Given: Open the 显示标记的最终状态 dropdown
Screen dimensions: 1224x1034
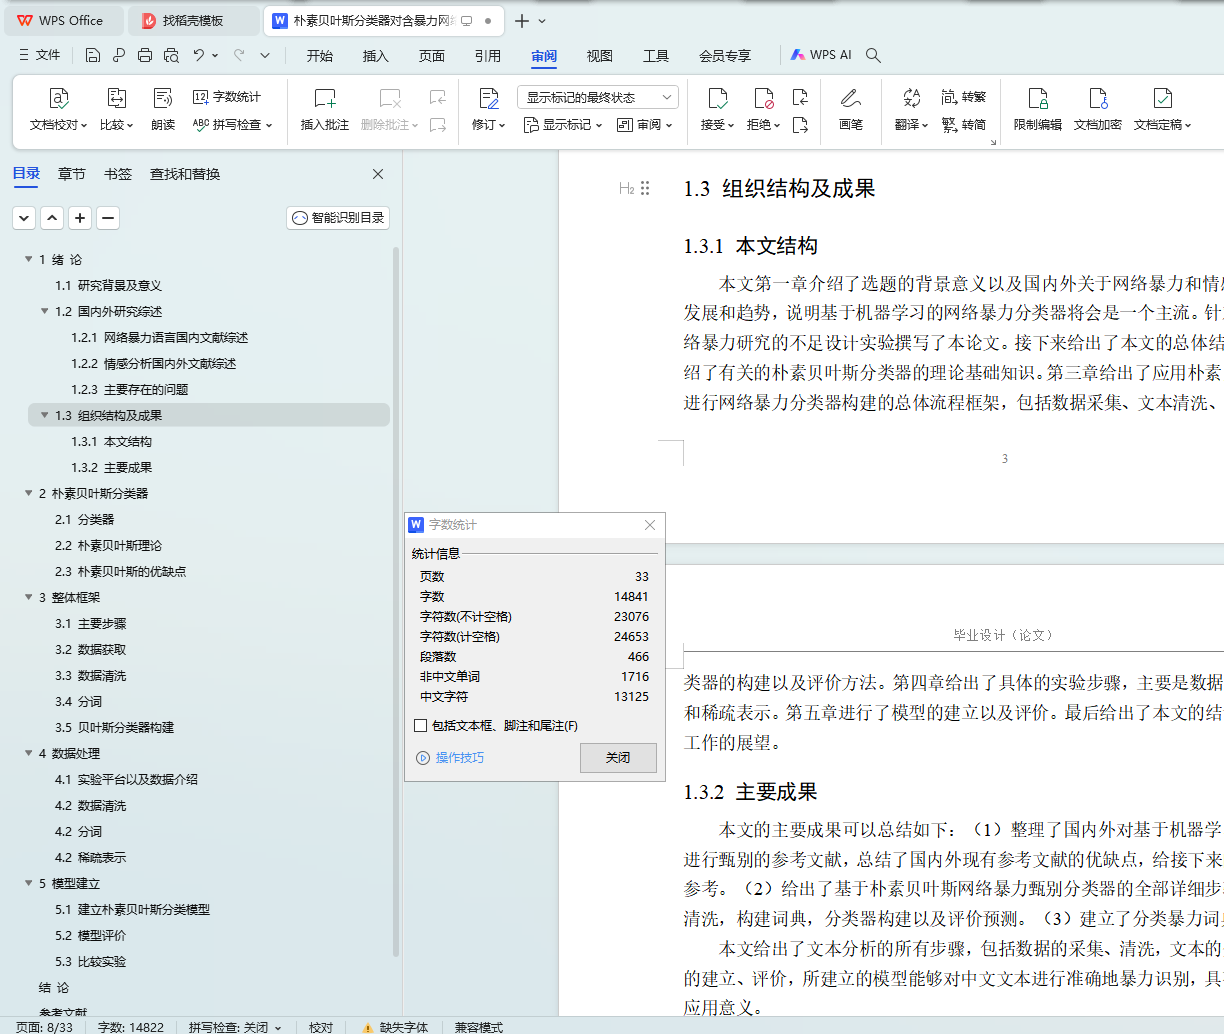Looking at the screenshot, I should [597, 97].
